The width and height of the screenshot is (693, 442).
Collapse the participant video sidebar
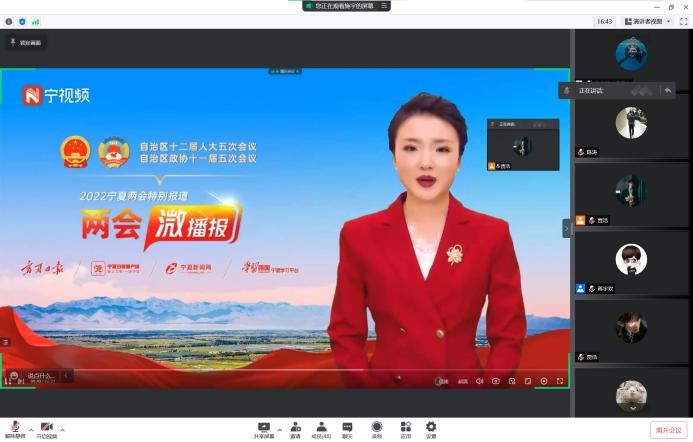(x=567, y=228)
